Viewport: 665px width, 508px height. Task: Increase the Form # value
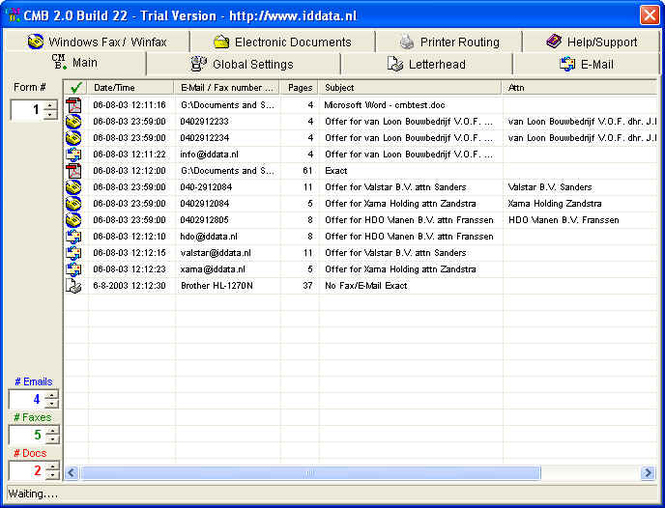pos(50,106)
